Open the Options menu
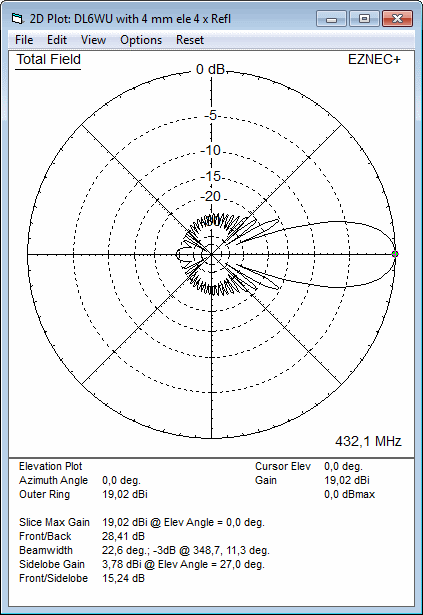The height and width of the screenshot is (615, 423). [x=141, y=40]
